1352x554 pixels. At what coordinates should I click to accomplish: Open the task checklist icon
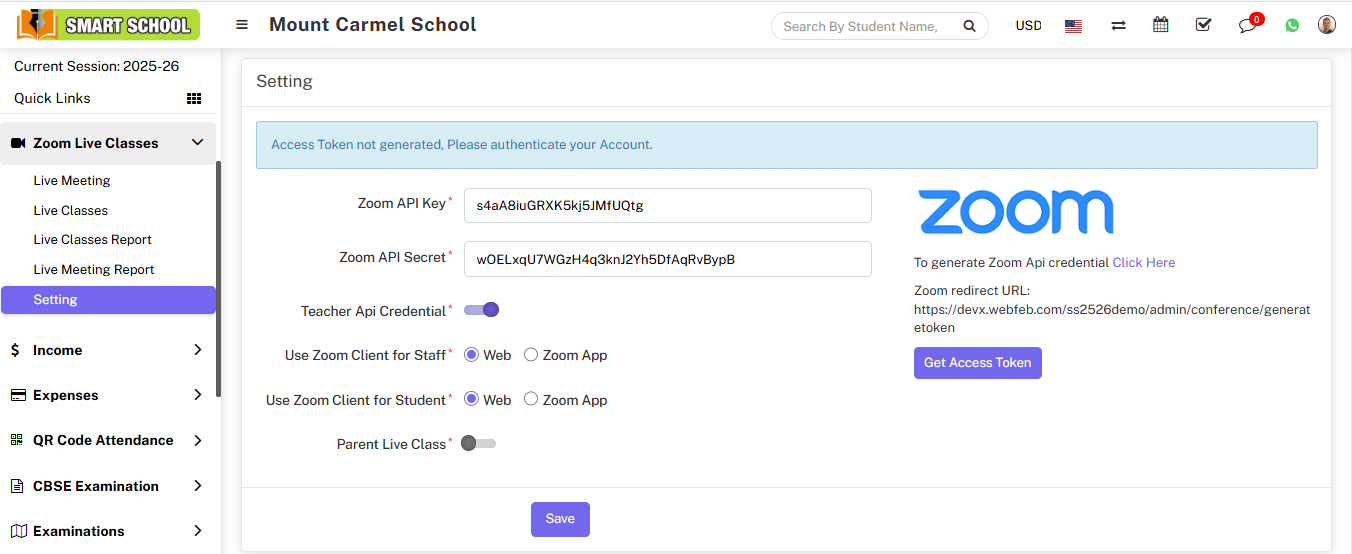pos(1203,25)
